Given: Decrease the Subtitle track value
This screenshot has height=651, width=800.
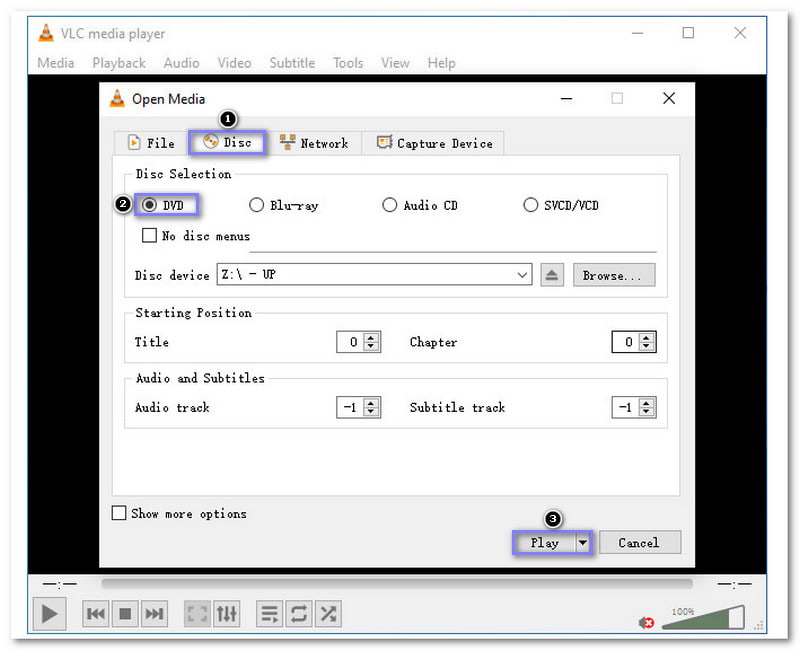Looking at the screenshot, I should (646, 412).
